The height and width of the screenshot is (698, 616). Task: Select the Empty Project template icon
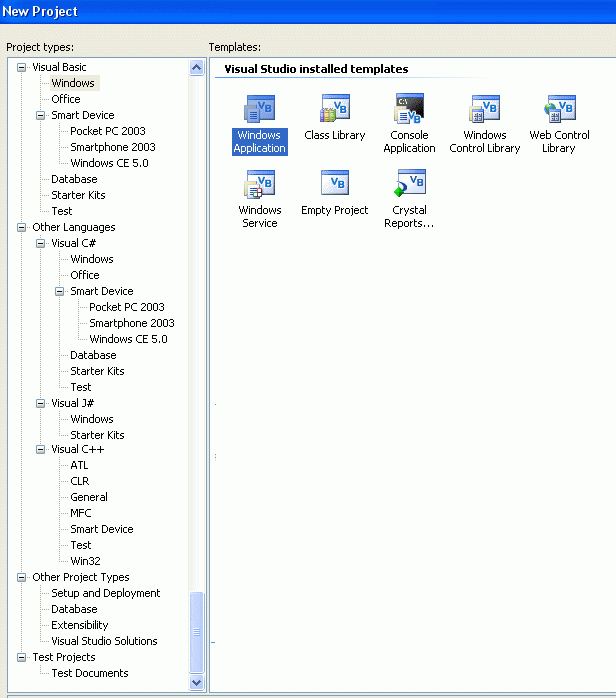click(334, 184)
